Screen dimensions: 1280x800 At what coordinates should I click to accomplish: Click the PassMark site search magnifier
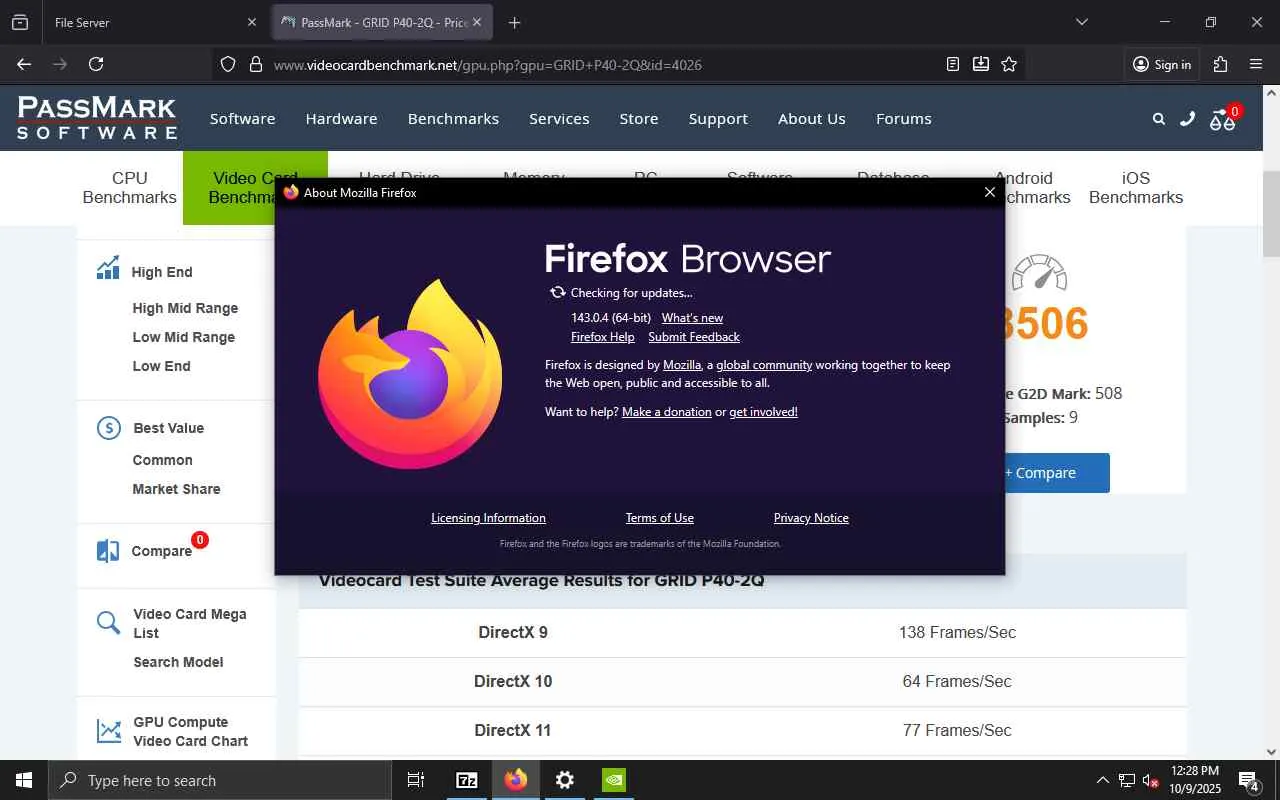[1159, 119]
